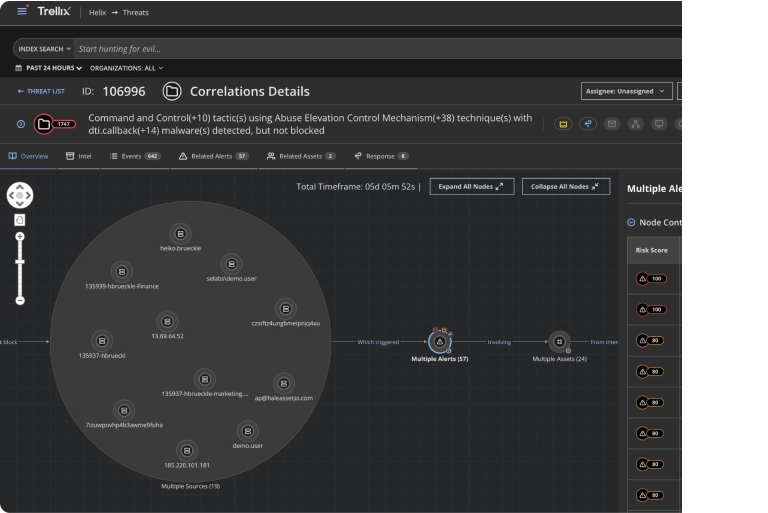Click the monitor endpoint action icon
Viewport: 768px width, 513px height.
(x=659, y=124)
